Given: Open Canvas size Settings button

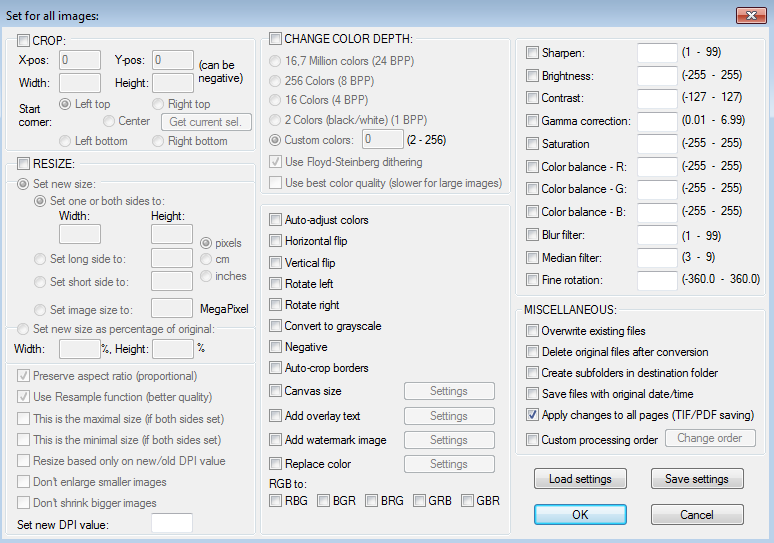Looking at the screenshot, I should [449, 391].
